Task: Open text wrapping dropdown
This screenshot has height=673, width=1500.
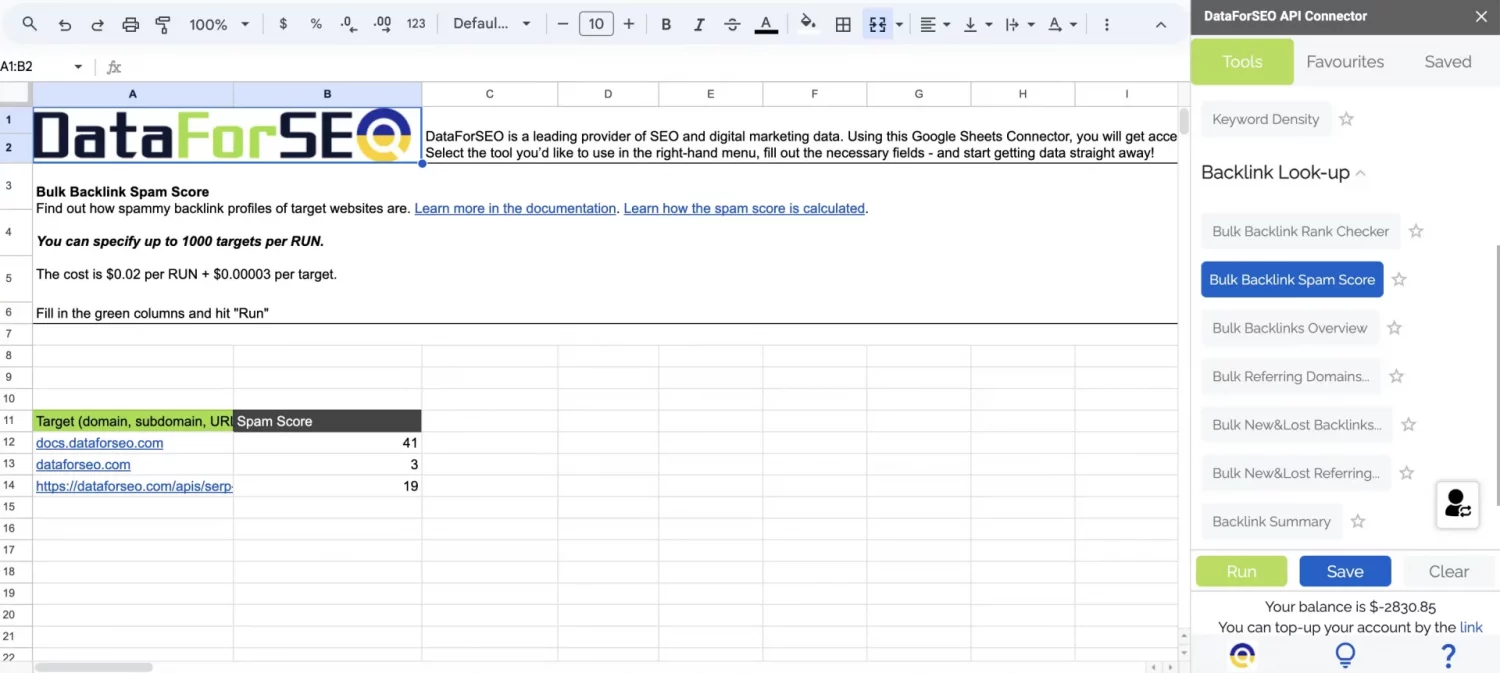Action: (1020, 24)
